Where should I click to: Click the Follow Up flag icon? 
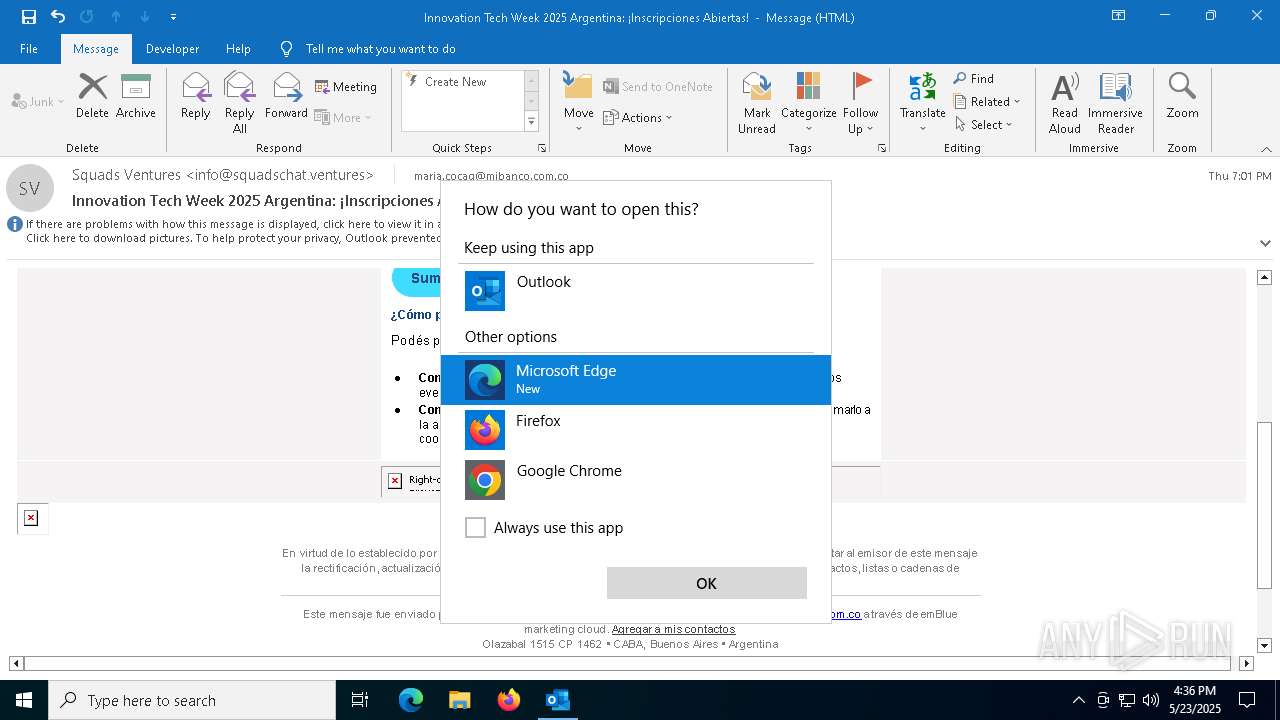[860, 87]
